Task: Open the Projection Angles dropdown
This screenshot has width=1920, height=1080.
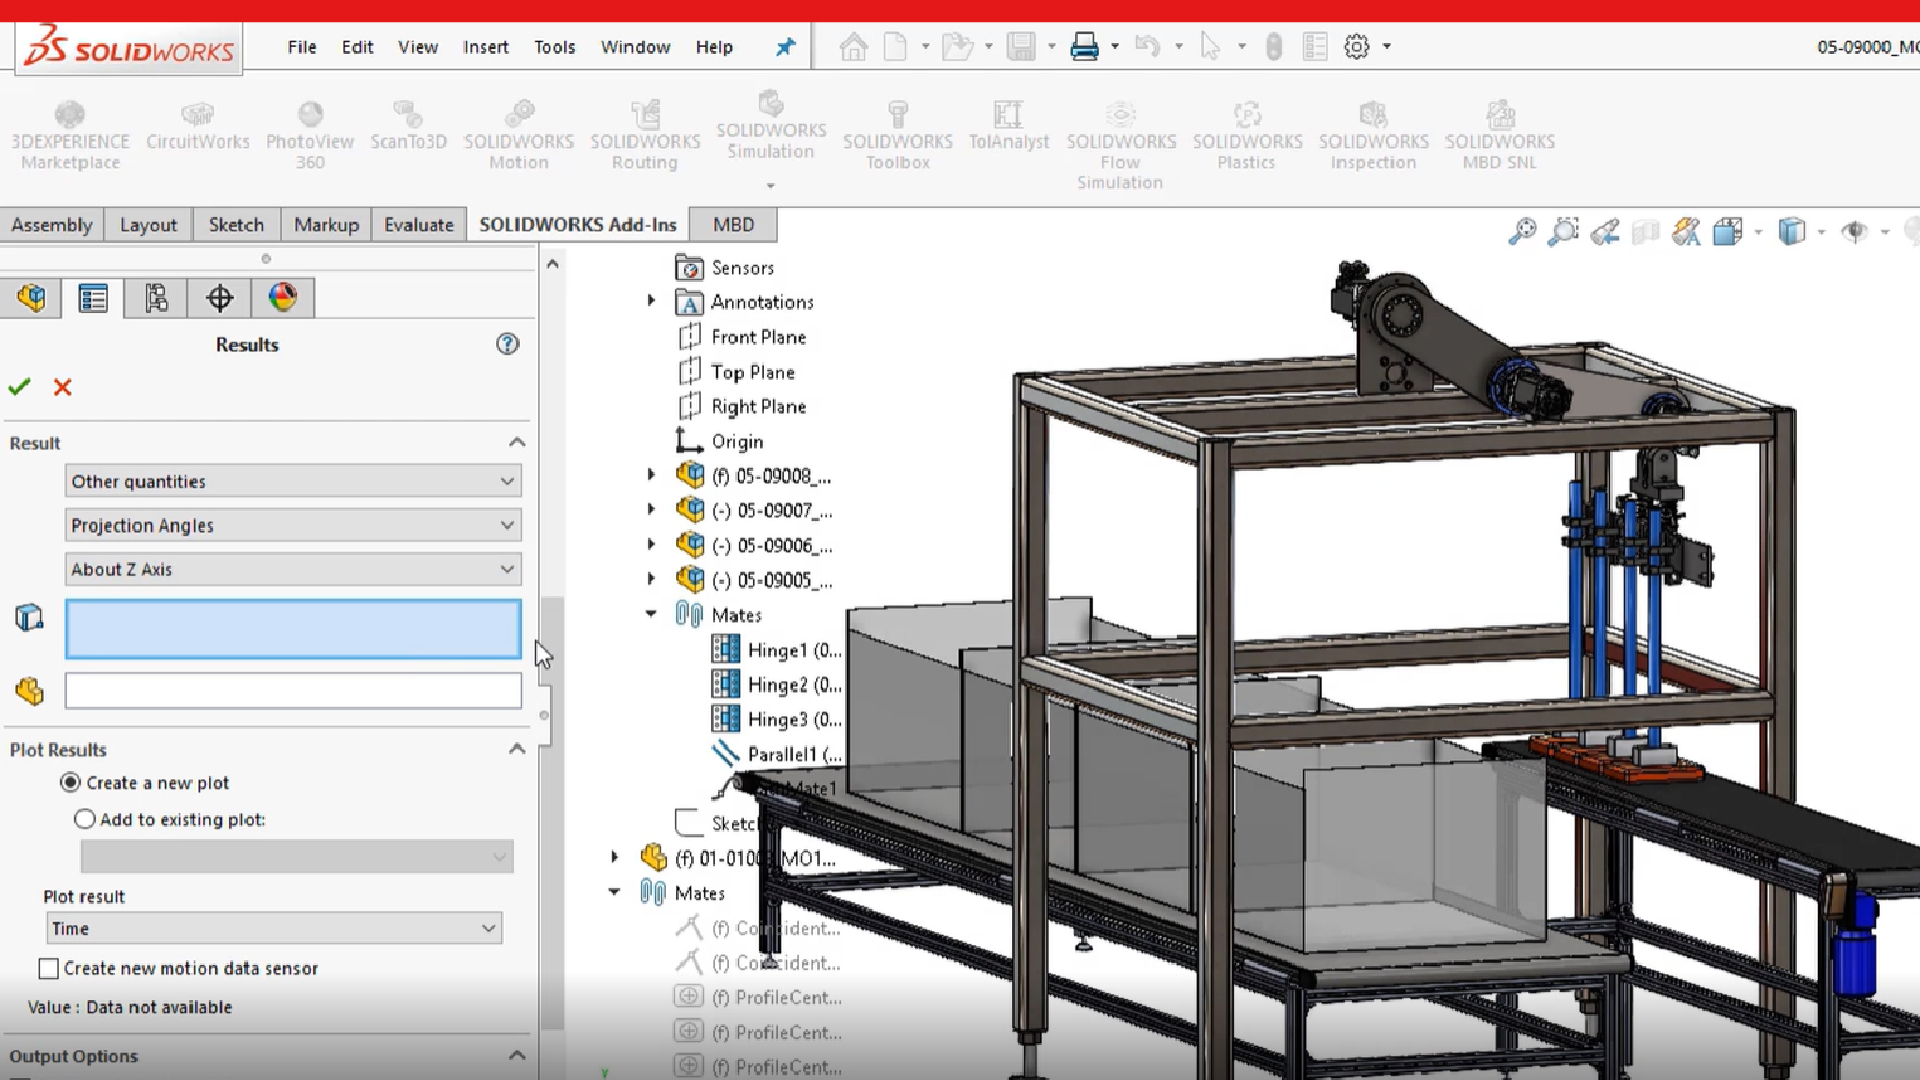Action: click(293, 525)
